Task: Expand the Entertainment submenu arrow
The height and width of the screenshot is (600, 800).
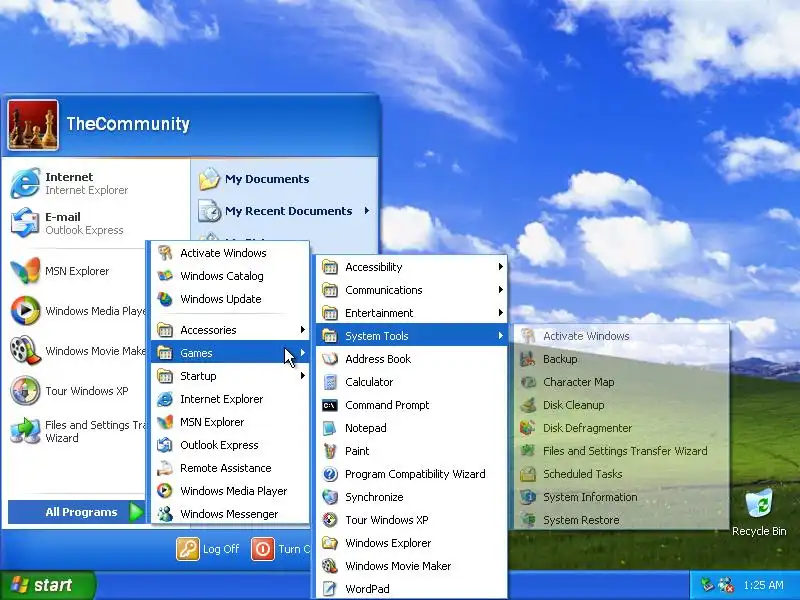Action: 501,313
